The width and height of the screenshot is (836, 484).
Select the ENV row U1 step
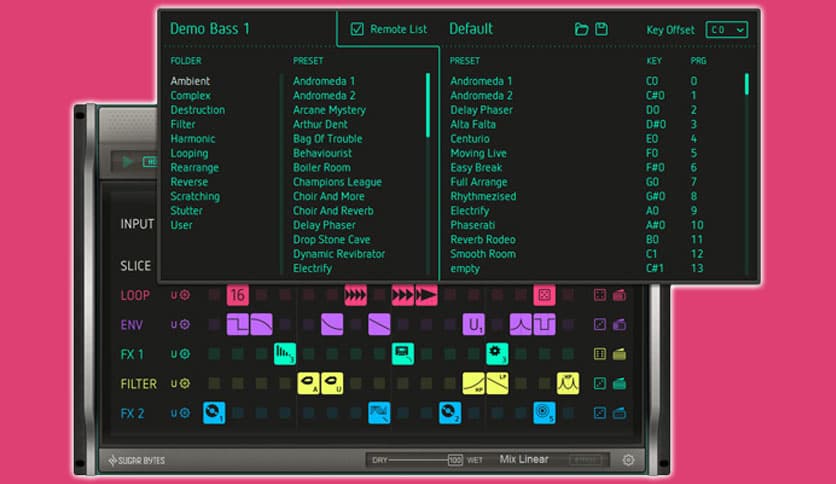(x=473, y=324)
